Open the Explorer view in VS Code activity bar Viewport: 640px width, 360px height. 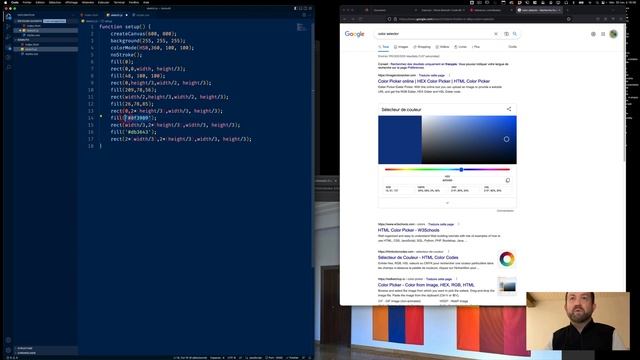pos(9,17)
